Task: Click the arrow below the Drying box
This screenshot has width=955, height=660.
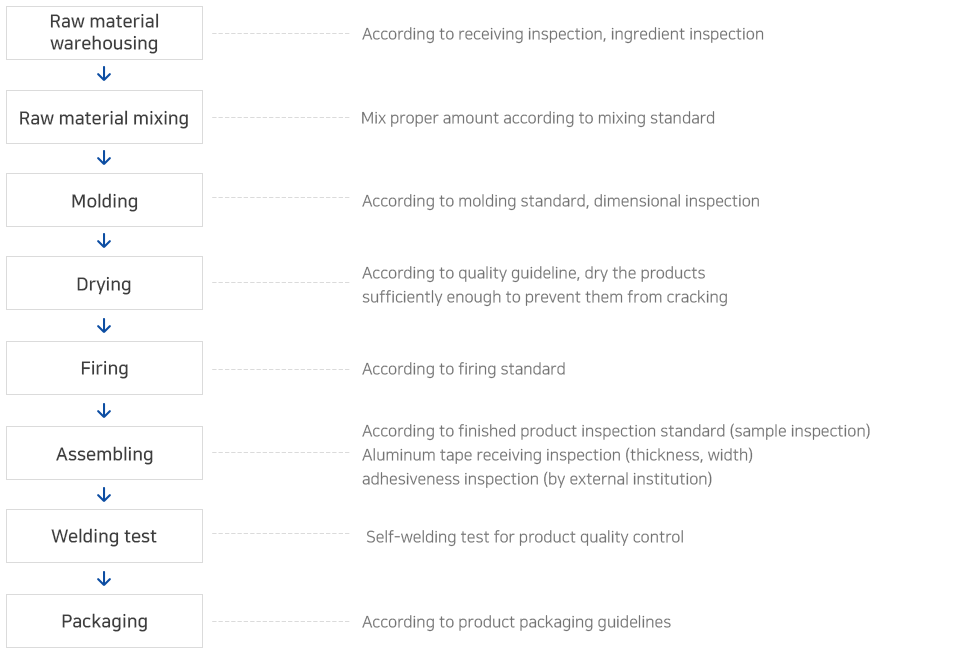Action: [x=104, y=326]
